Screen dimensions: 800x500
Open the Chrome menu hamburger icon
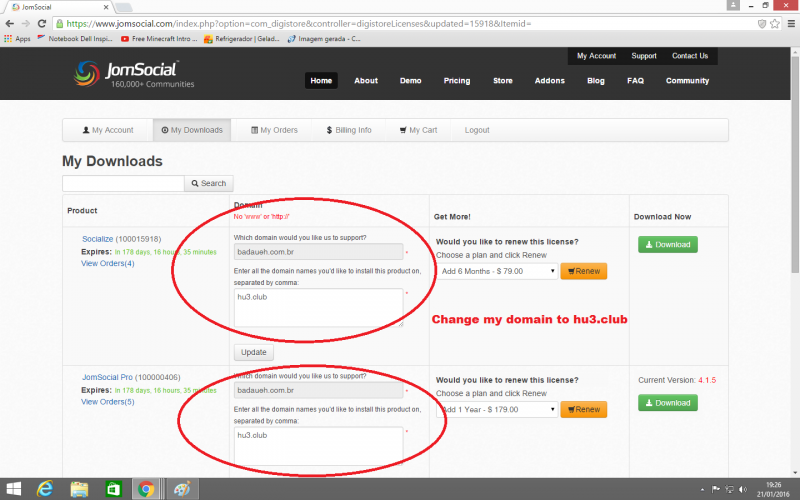(791, 23)
